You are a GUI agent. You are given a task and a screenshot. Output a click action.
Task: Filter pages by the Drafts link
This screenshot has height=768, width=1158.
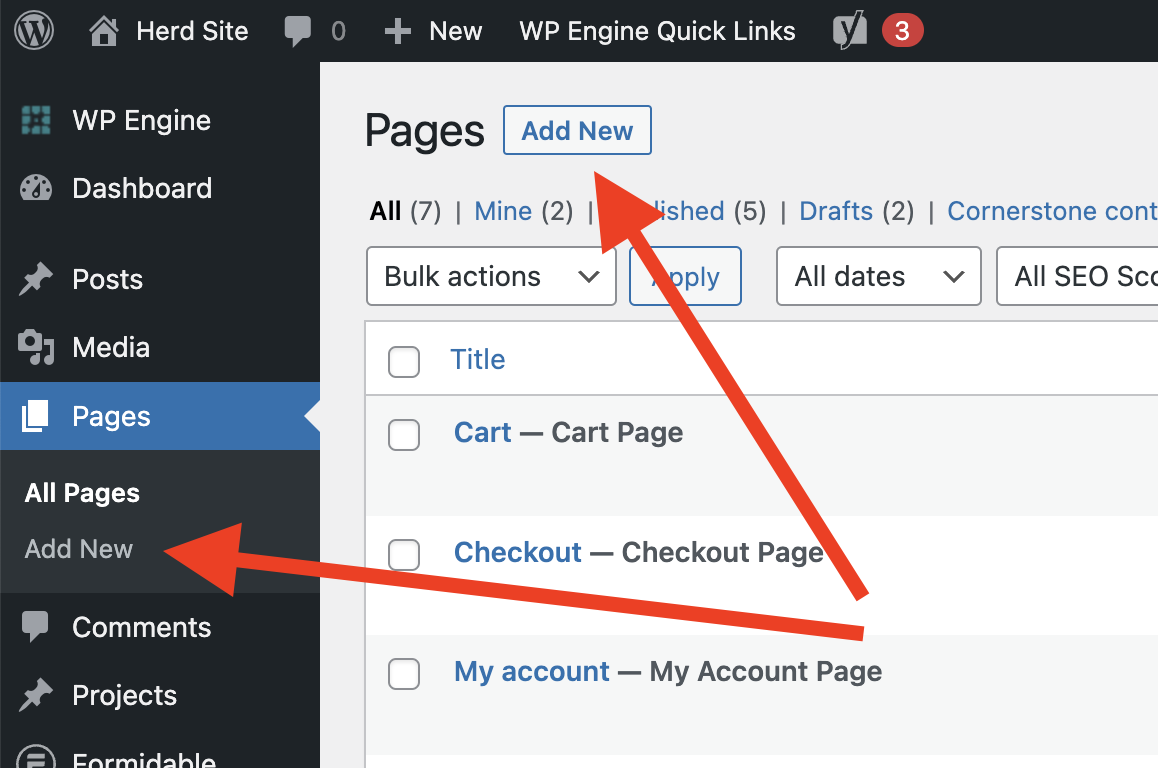(836, 211)
